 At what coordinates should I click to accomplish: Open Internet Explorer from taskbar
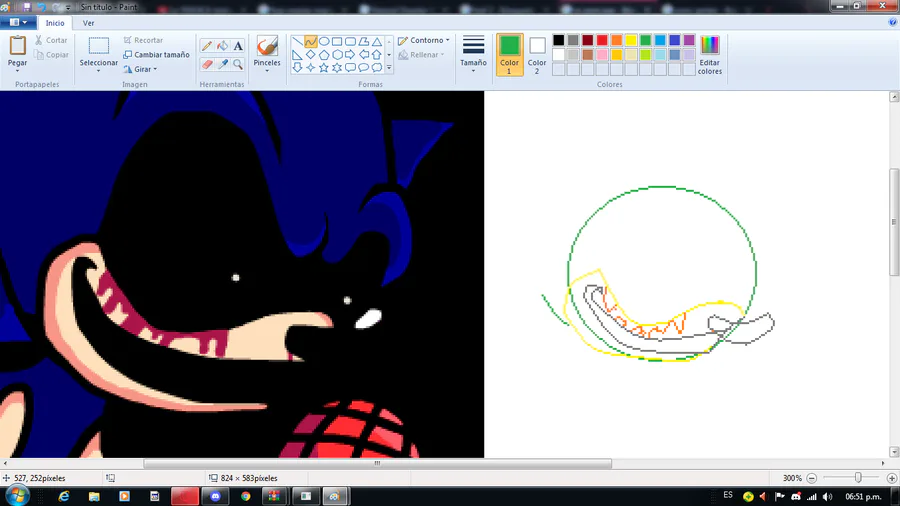pos(63,496)
